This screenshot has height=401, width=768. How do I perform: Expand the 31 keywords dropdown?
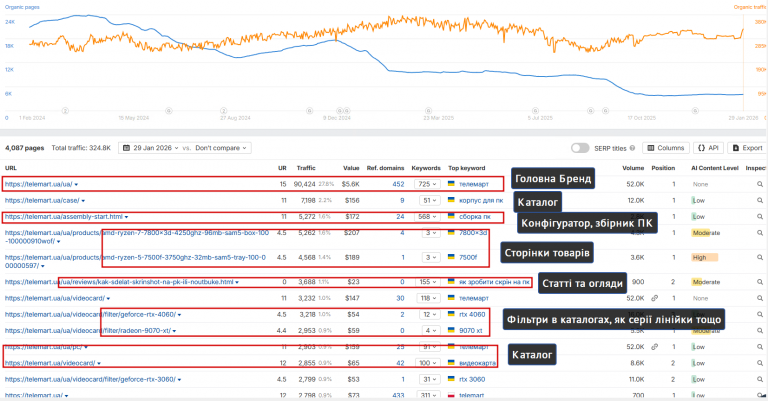coord(430,379)
